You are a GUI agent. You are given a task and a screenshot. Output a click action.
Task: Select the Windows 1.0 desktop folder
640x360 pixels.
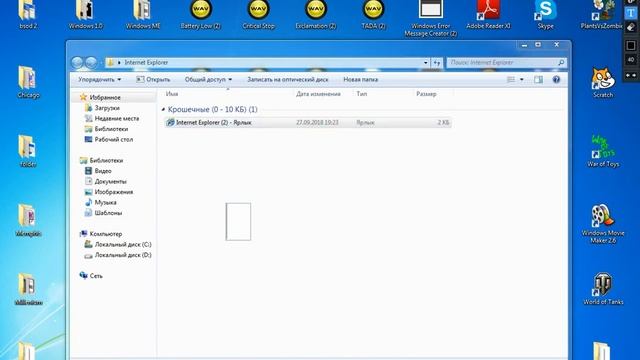click(85, 15)
